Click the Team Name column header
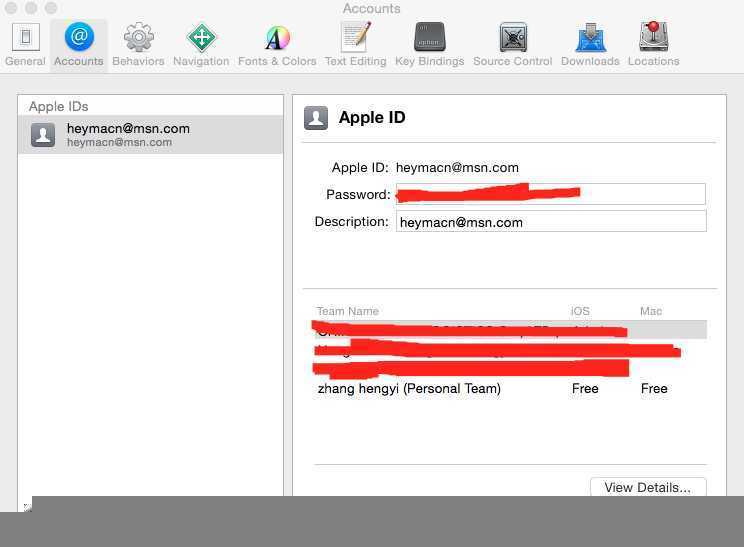The height and width of the screenshot is (547, 744). pos(348,311)
